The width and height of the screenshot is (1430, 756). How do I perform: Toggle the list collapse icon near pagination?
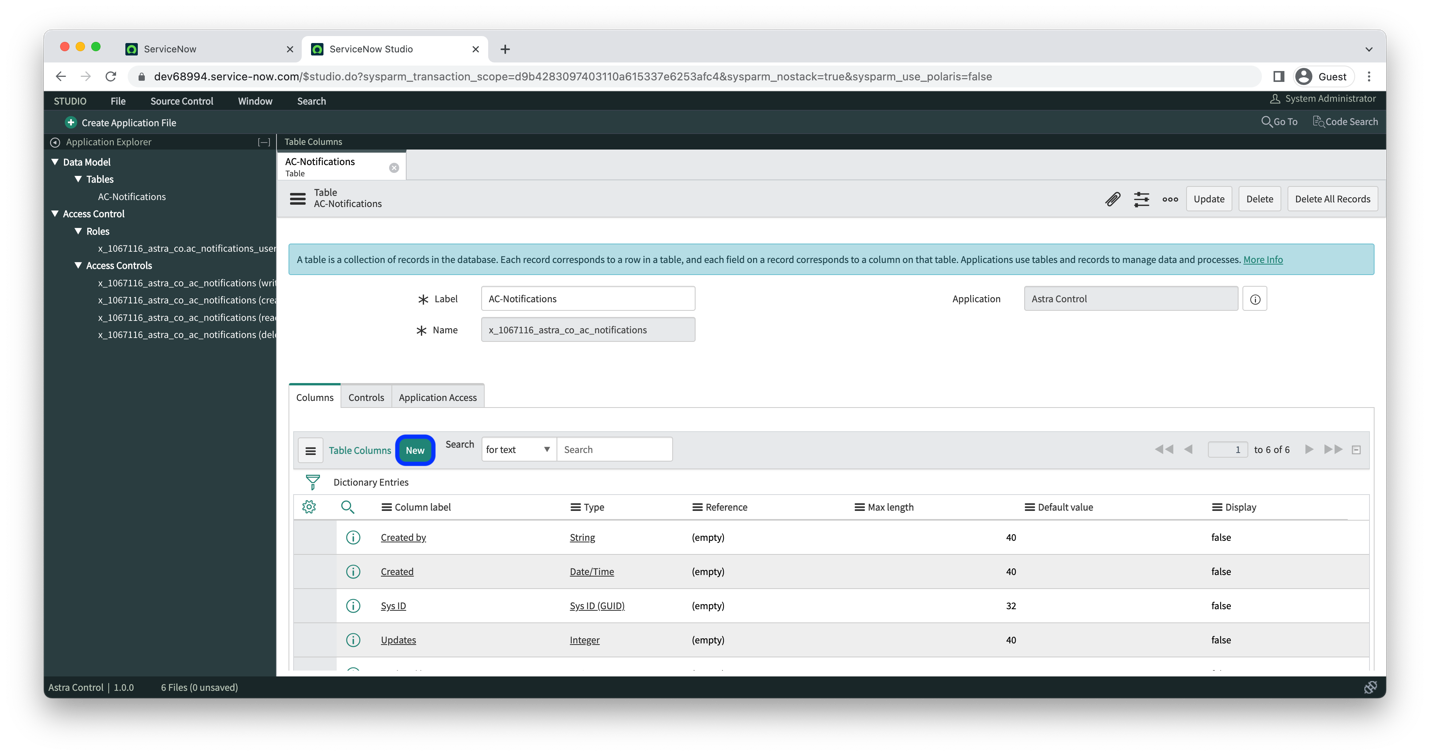click(1356, 450)
